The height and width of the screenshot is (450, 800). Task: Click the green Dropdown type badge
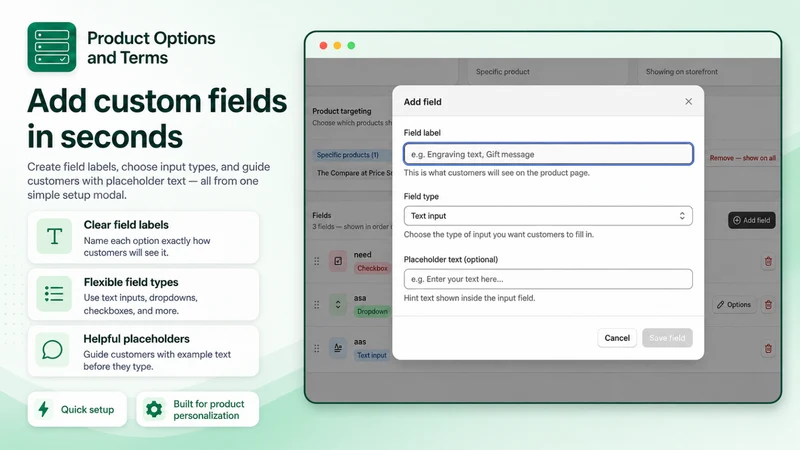[x=372, y=311]
